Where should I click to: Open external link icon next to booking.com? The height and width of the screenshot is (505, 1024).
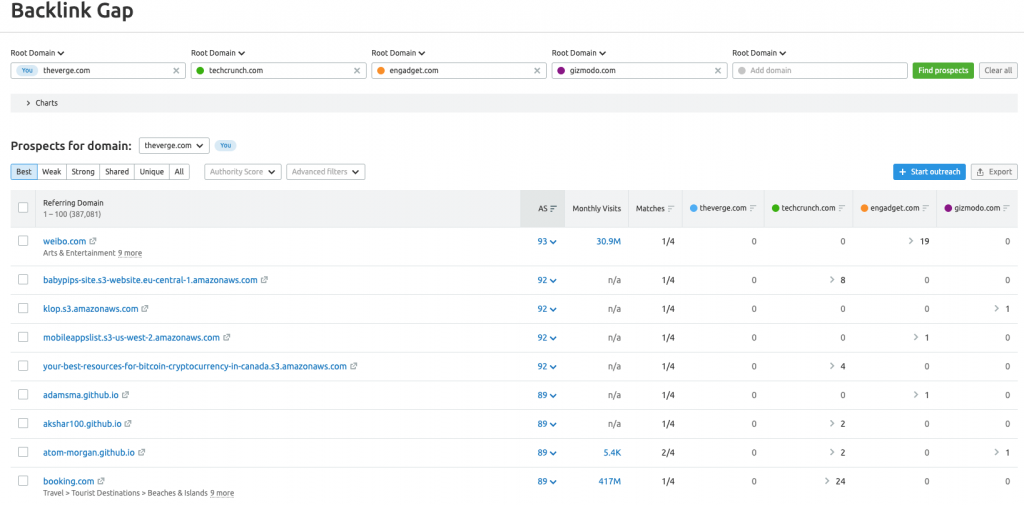coord(101,481)
